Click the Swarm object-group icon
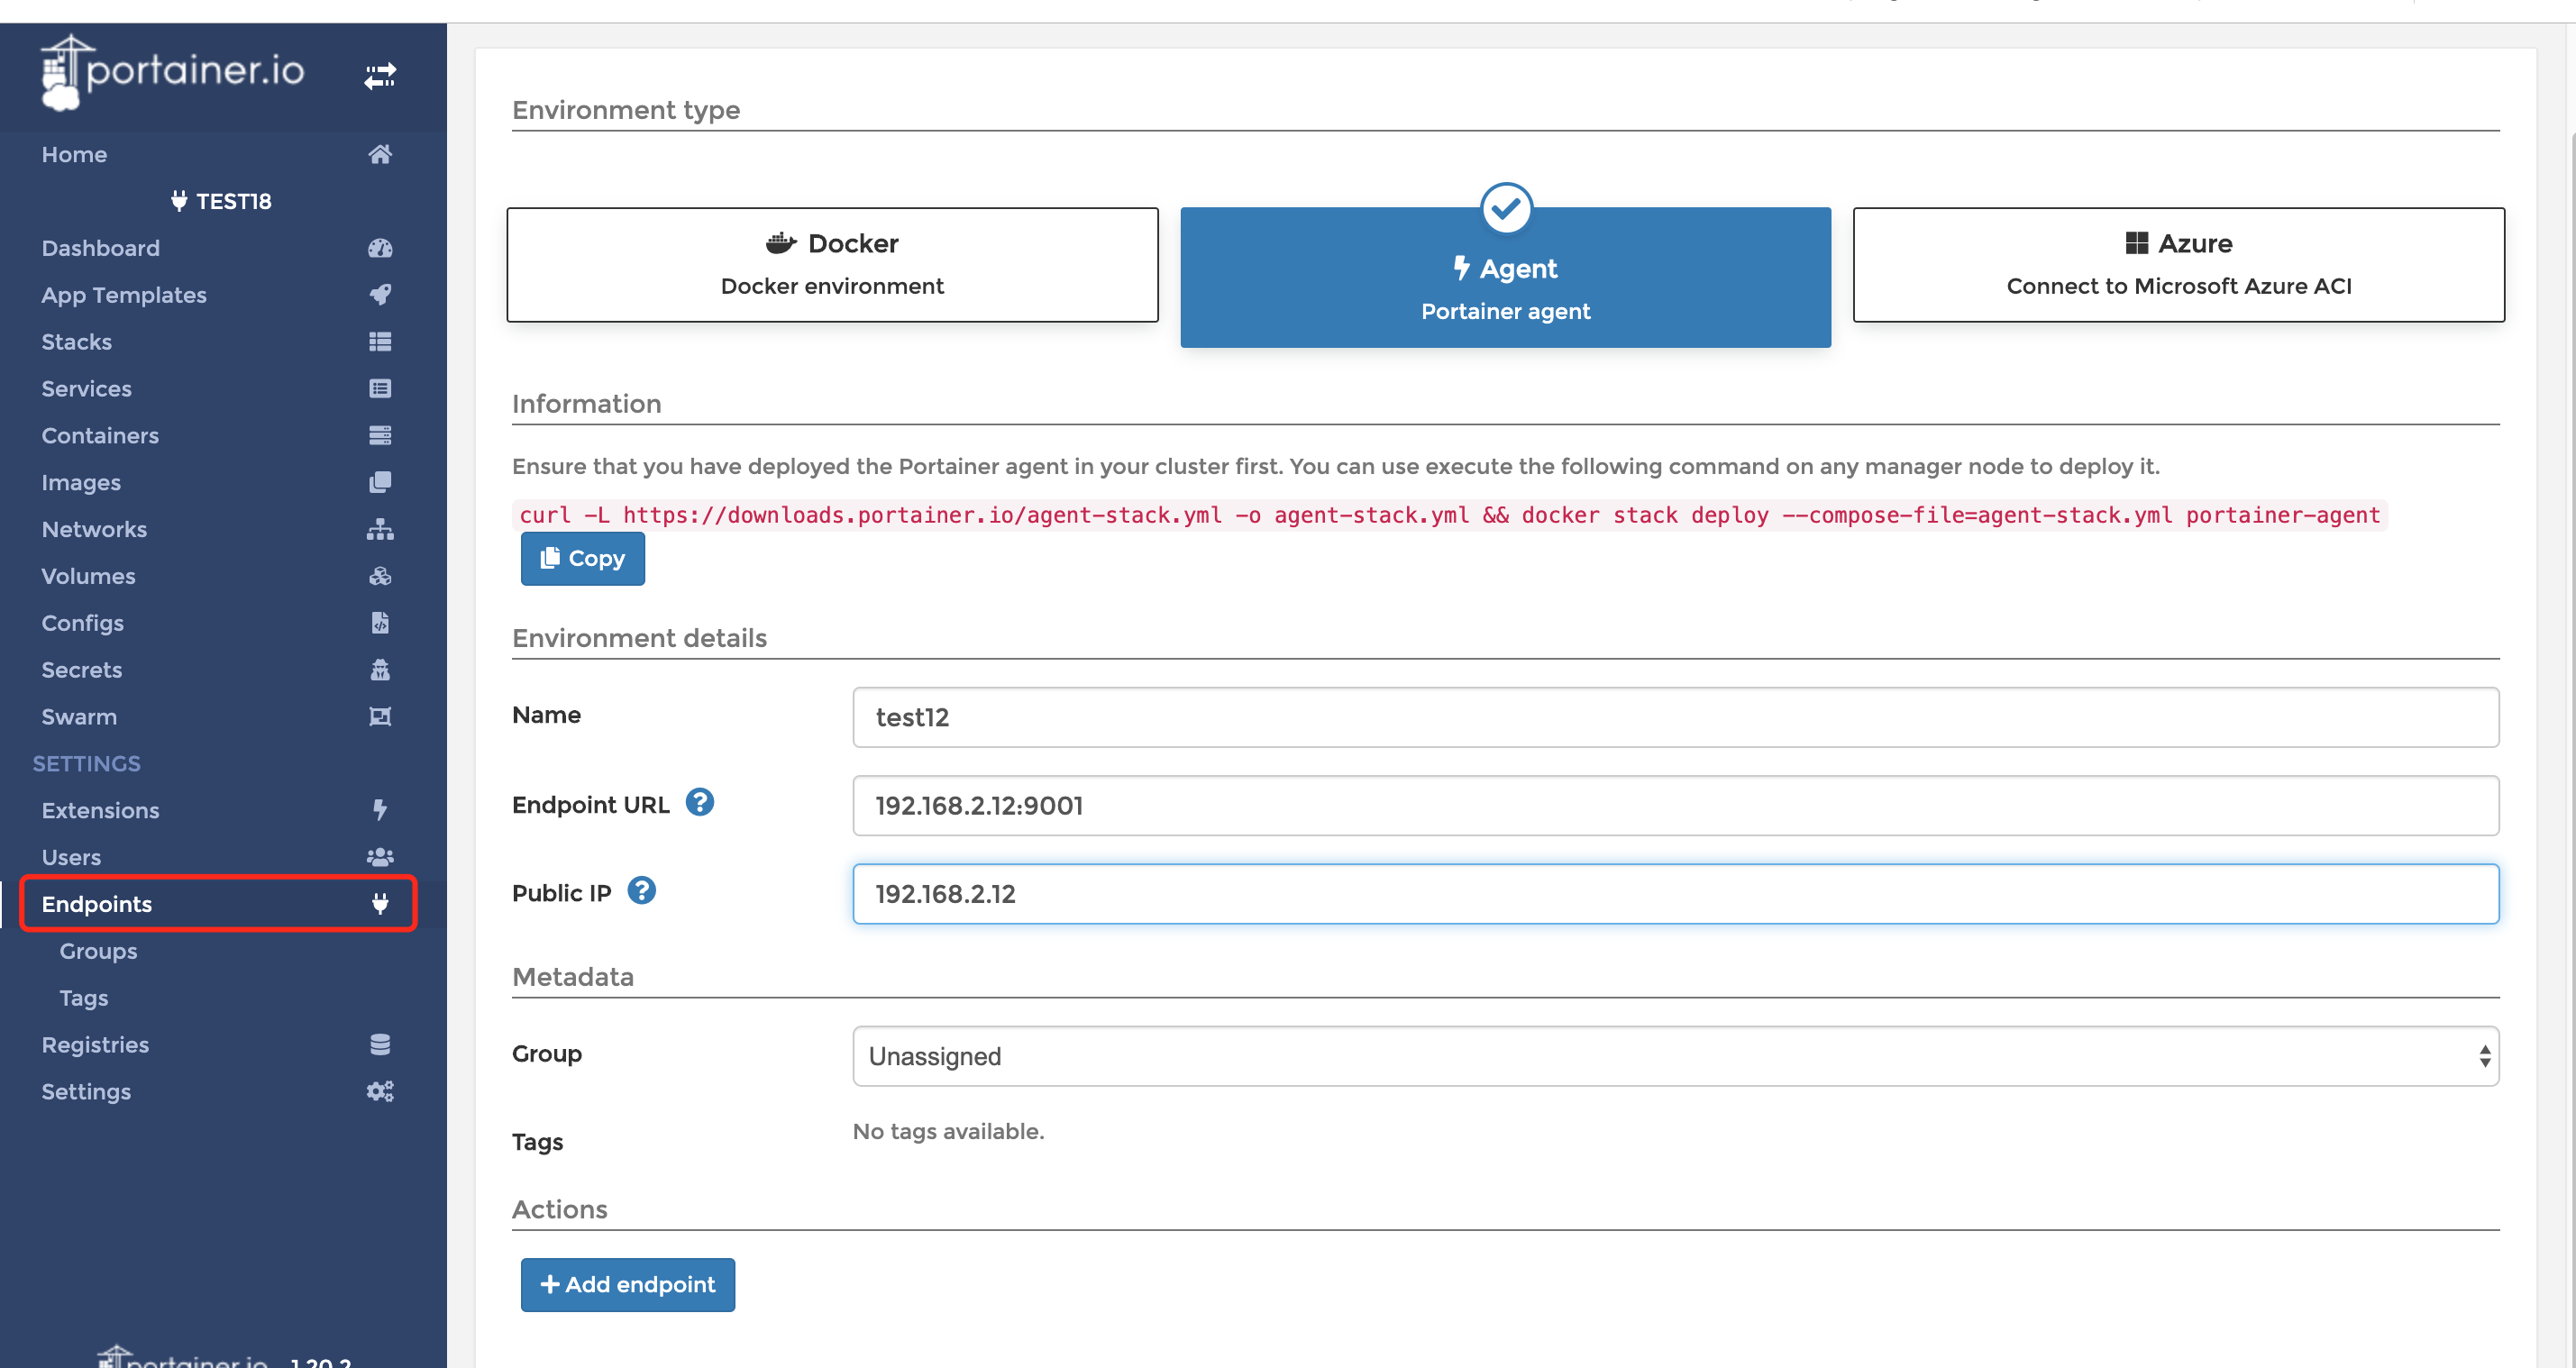This screenshot has height=1368, width=2576. pyautogui.click(x=380, y=716)
